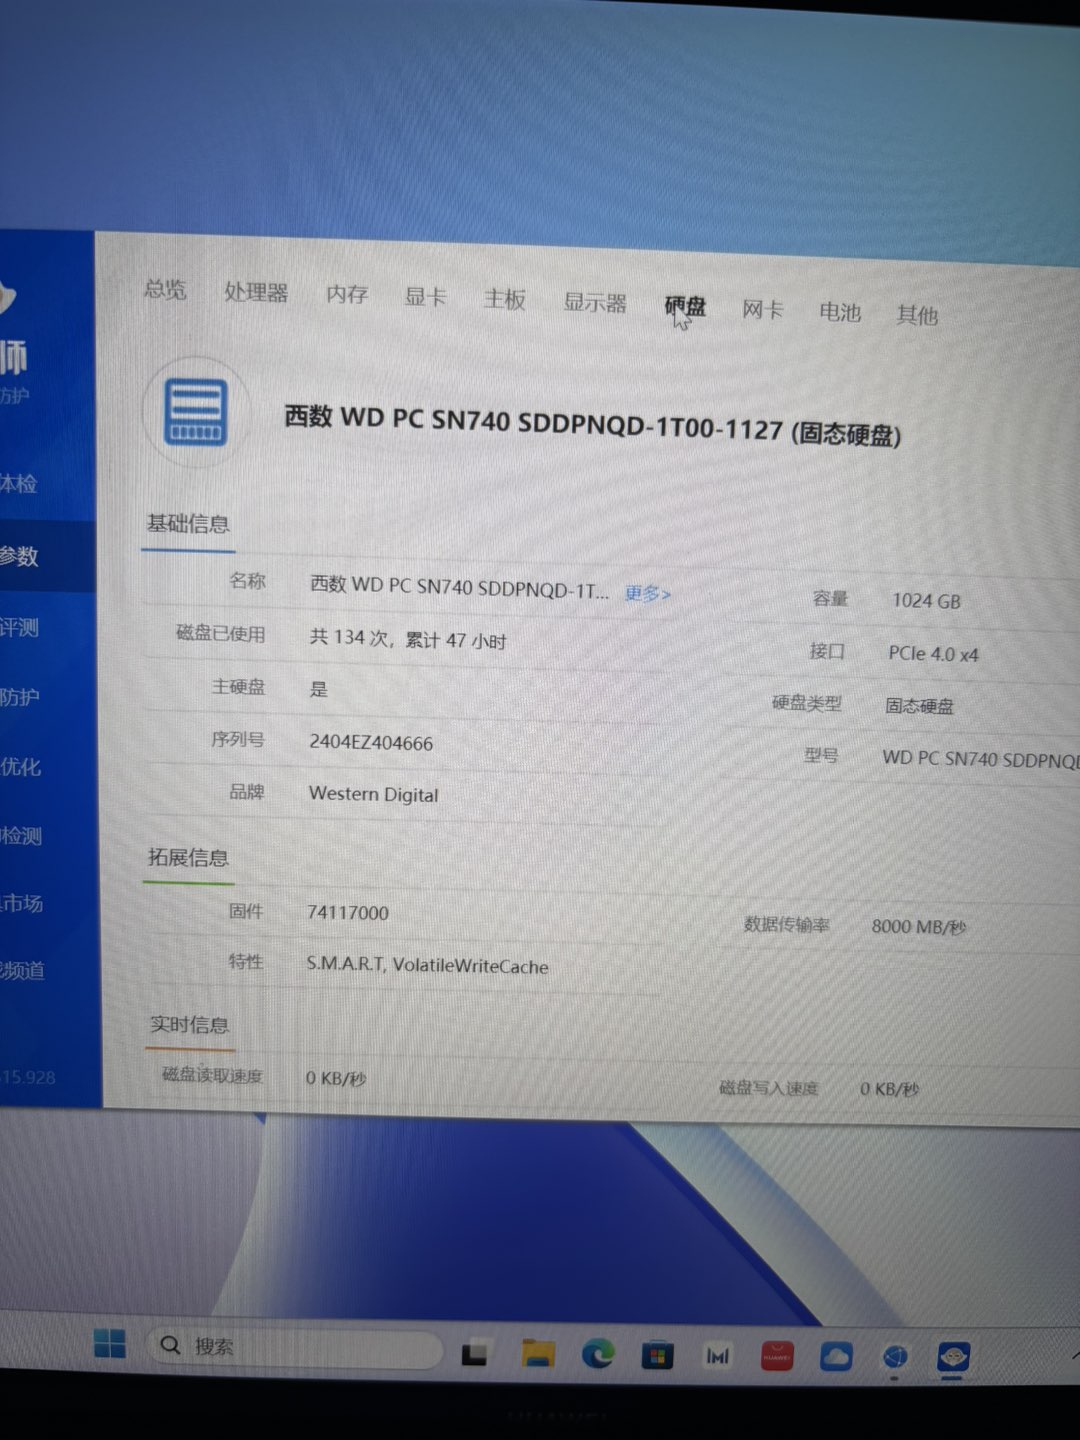Open File Explorer from the taskbar
1080x1440 pixels.
[x=538, y=1354]
